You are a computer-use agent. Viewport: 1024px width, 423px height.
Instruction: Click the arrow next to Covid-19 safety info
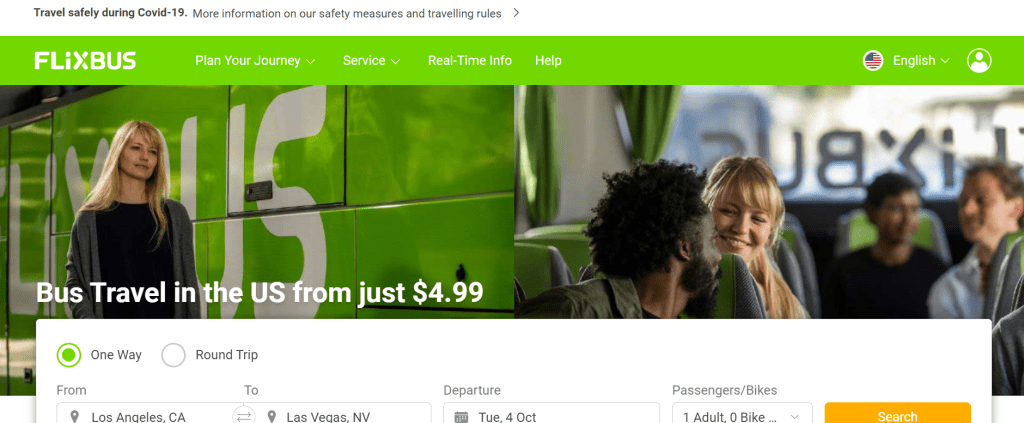tap(516, 13)
